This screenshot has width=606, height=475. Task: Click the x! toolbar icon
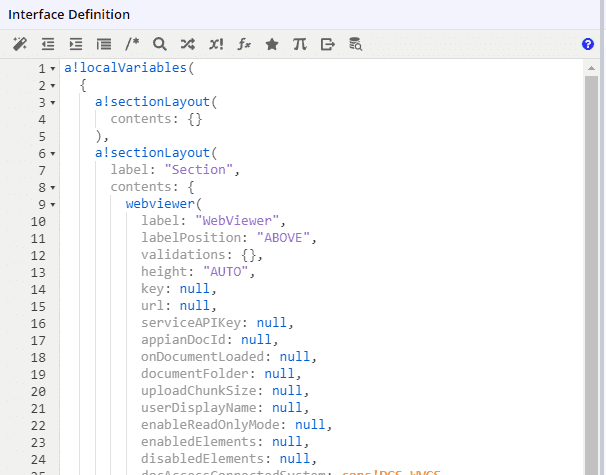click(216, 44)
